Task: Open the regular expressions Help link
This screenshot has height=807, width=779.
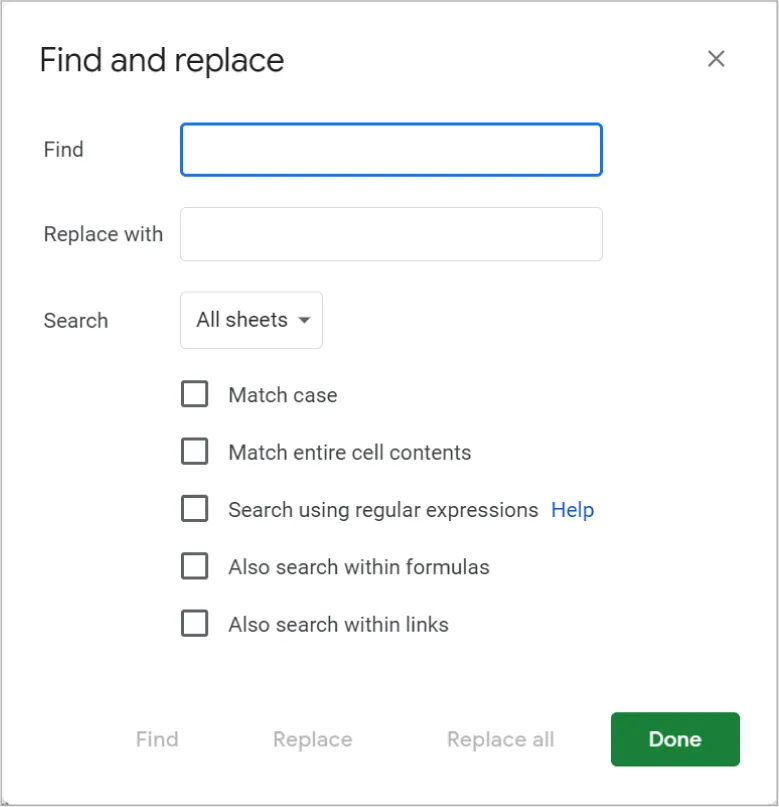Action: pyautogui.click(x=572, y=509)
